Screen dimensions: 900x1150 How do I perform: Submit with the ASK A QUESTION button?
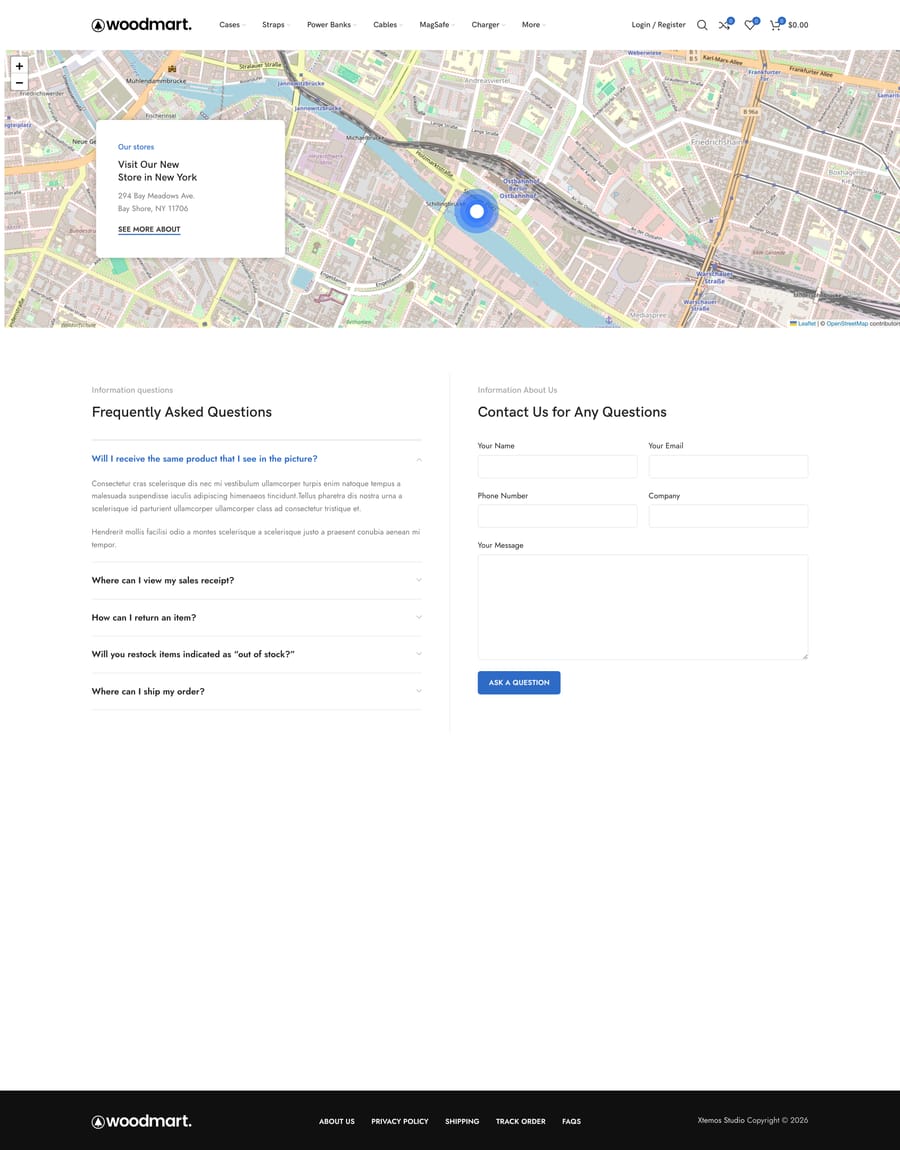point(519,683)
